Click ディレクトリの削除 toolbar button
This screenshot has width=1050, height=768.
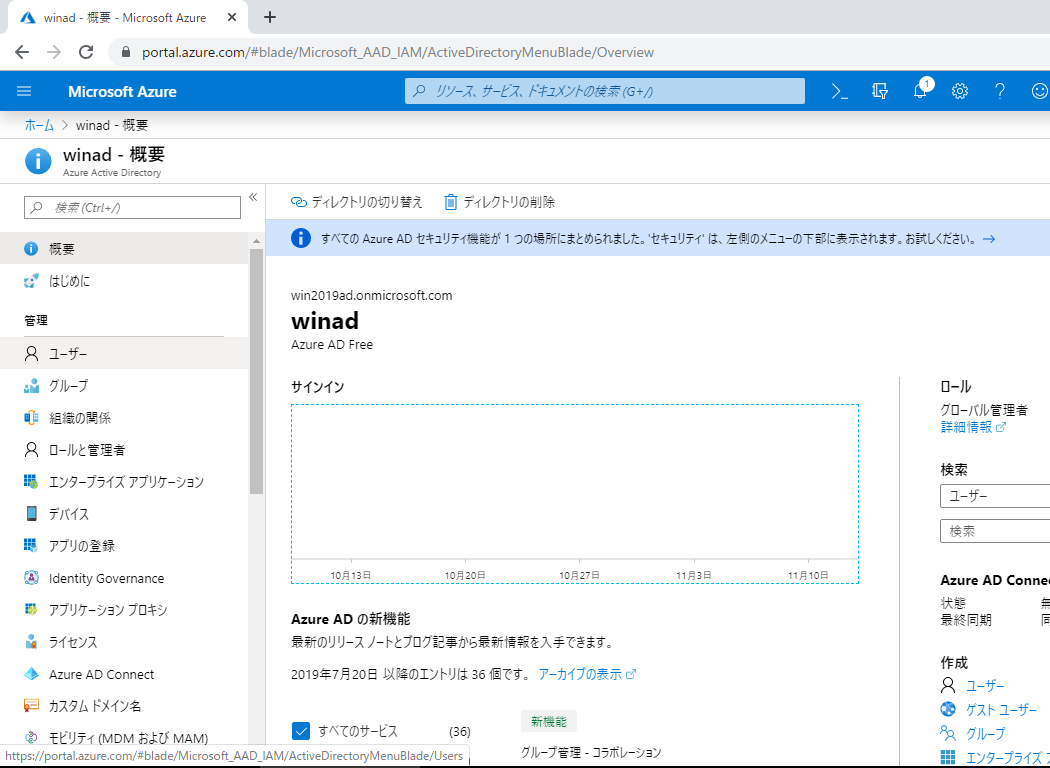pyautogui.click(x=500, y=202)
